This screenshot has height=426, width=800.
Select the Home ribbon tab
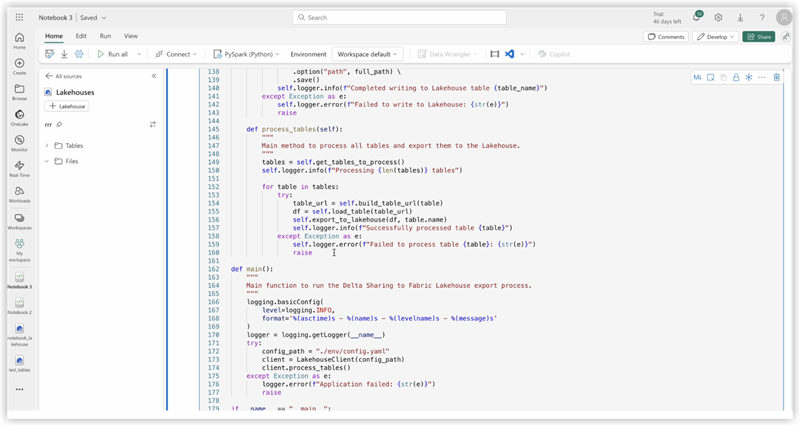(54, 36)
